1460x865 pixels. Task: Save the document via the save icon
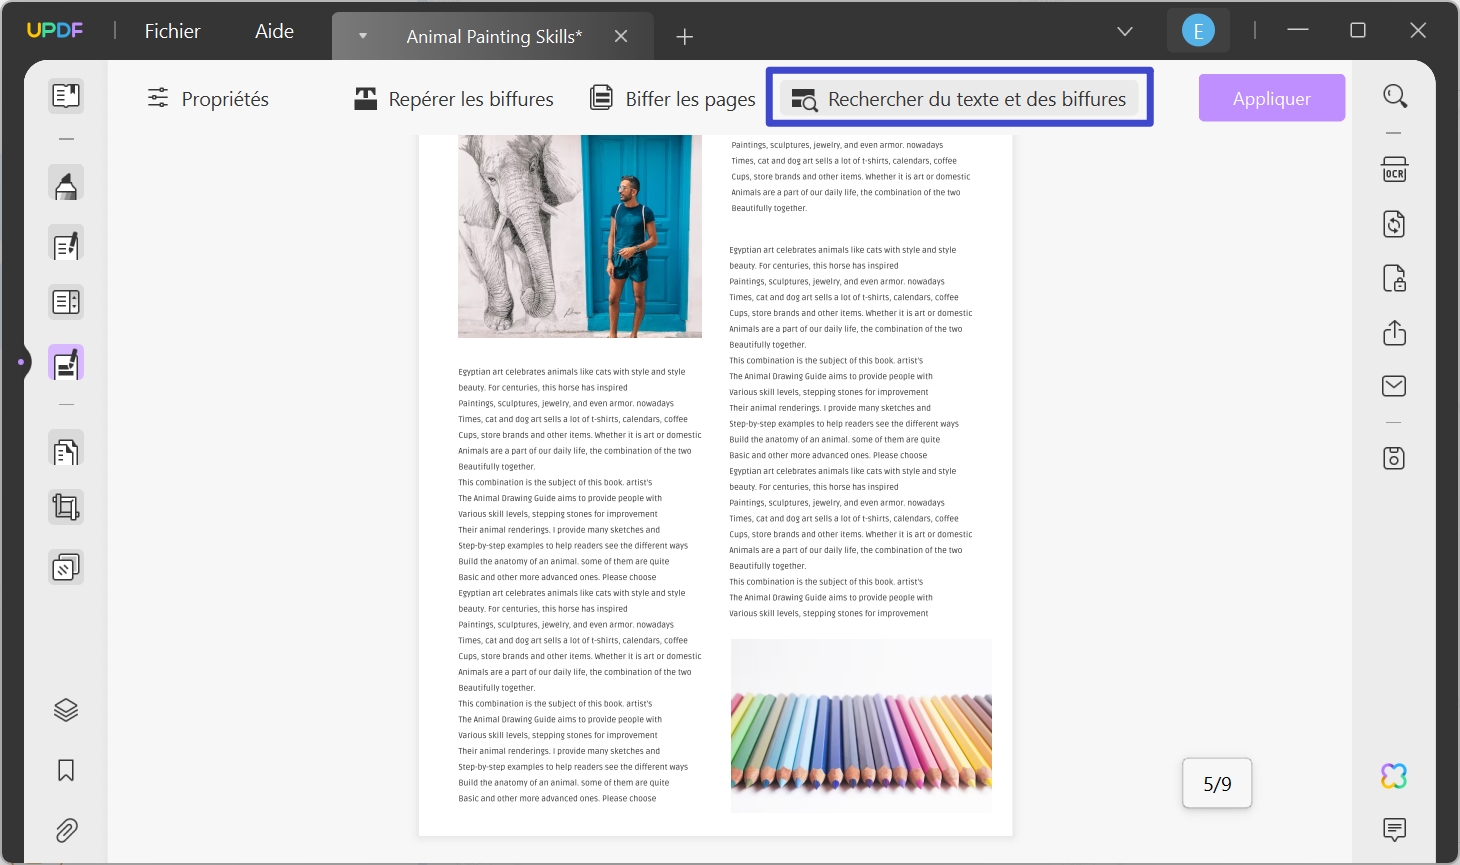(1394, 457)
